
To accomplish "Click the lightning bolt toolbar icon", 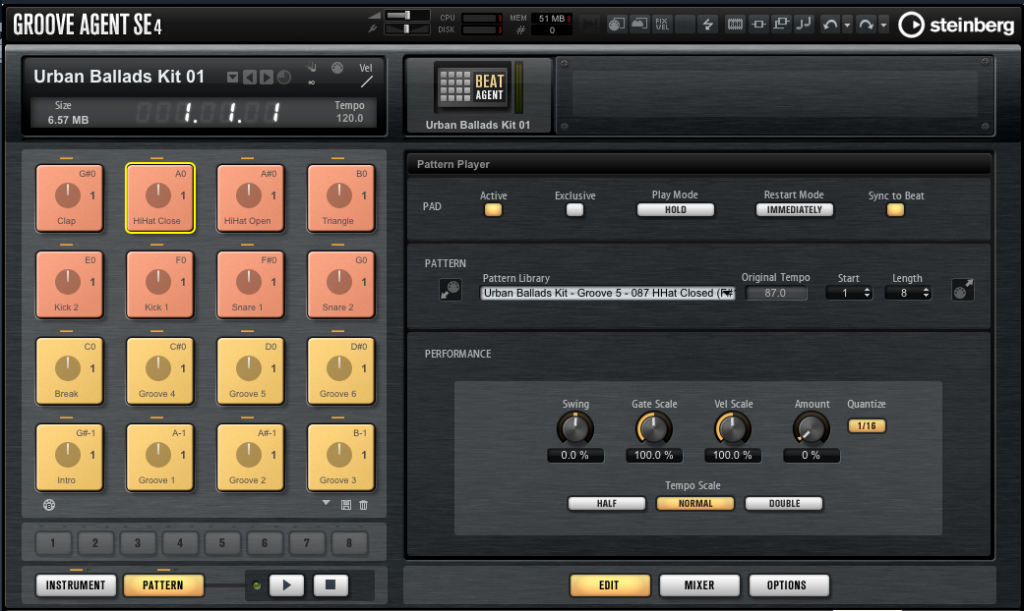I will pyautogui.click(x=708, y=24).
